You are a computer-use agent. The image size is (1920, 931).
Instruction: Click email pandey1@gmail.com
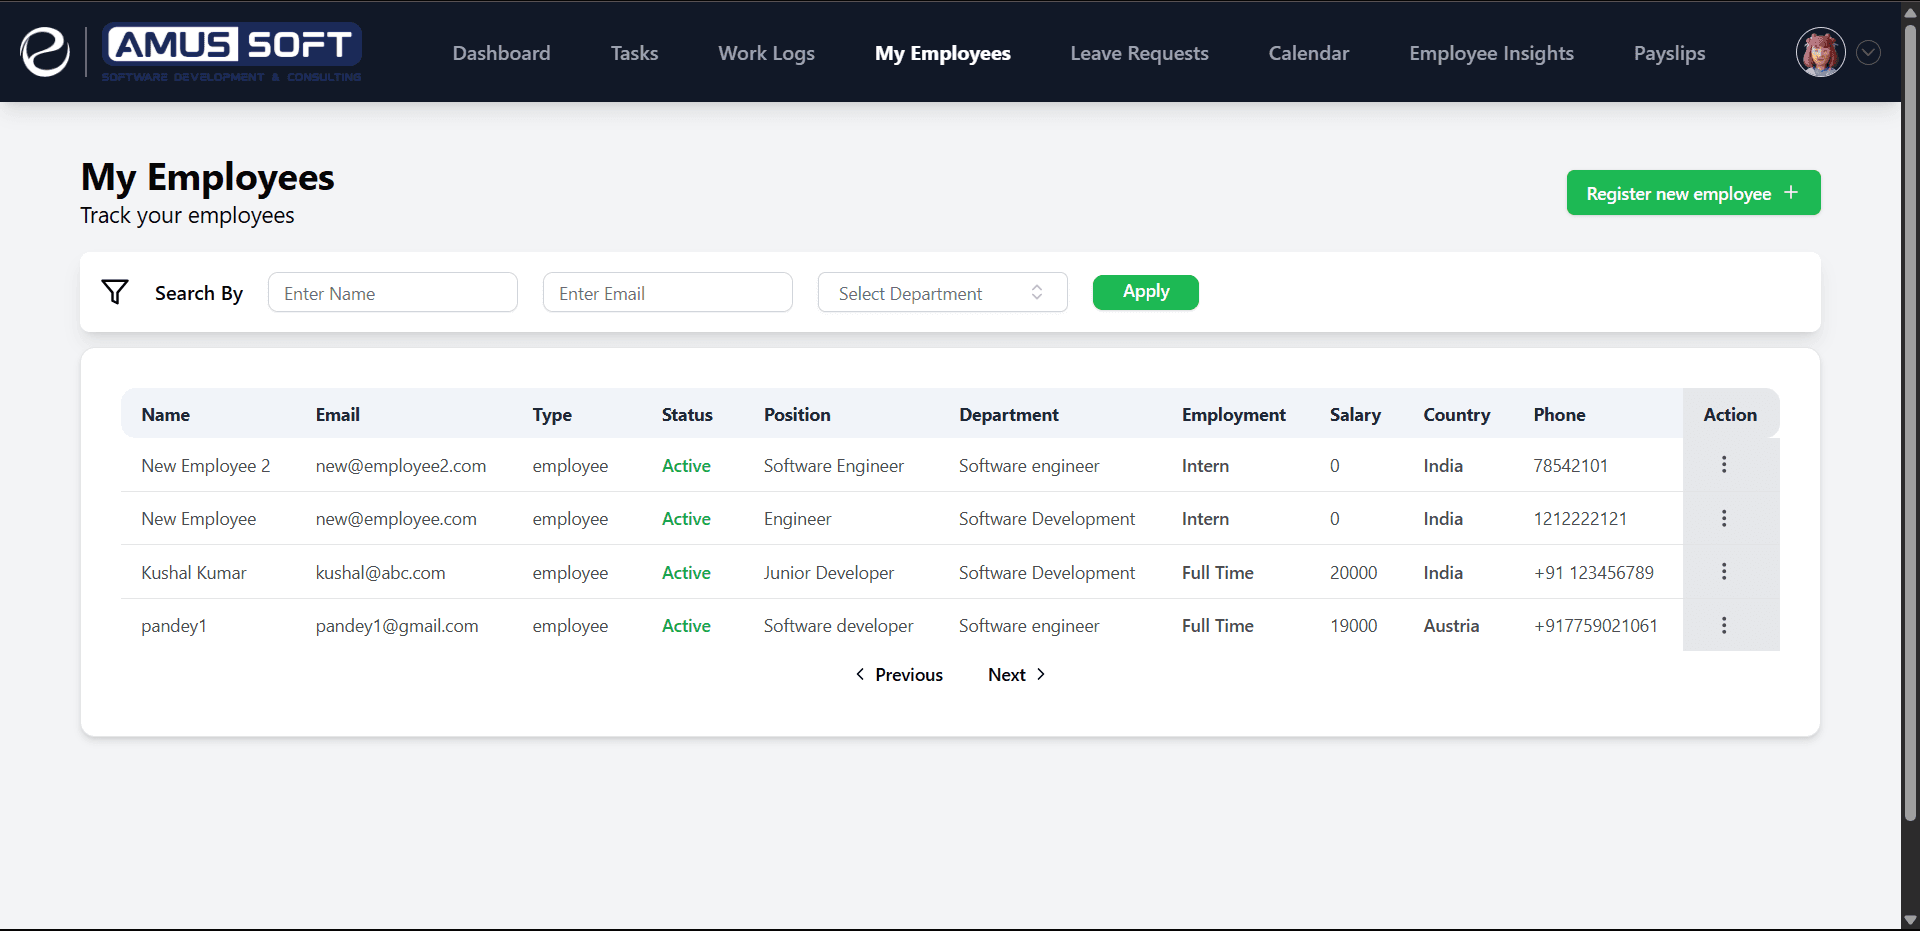pos(397,626)
